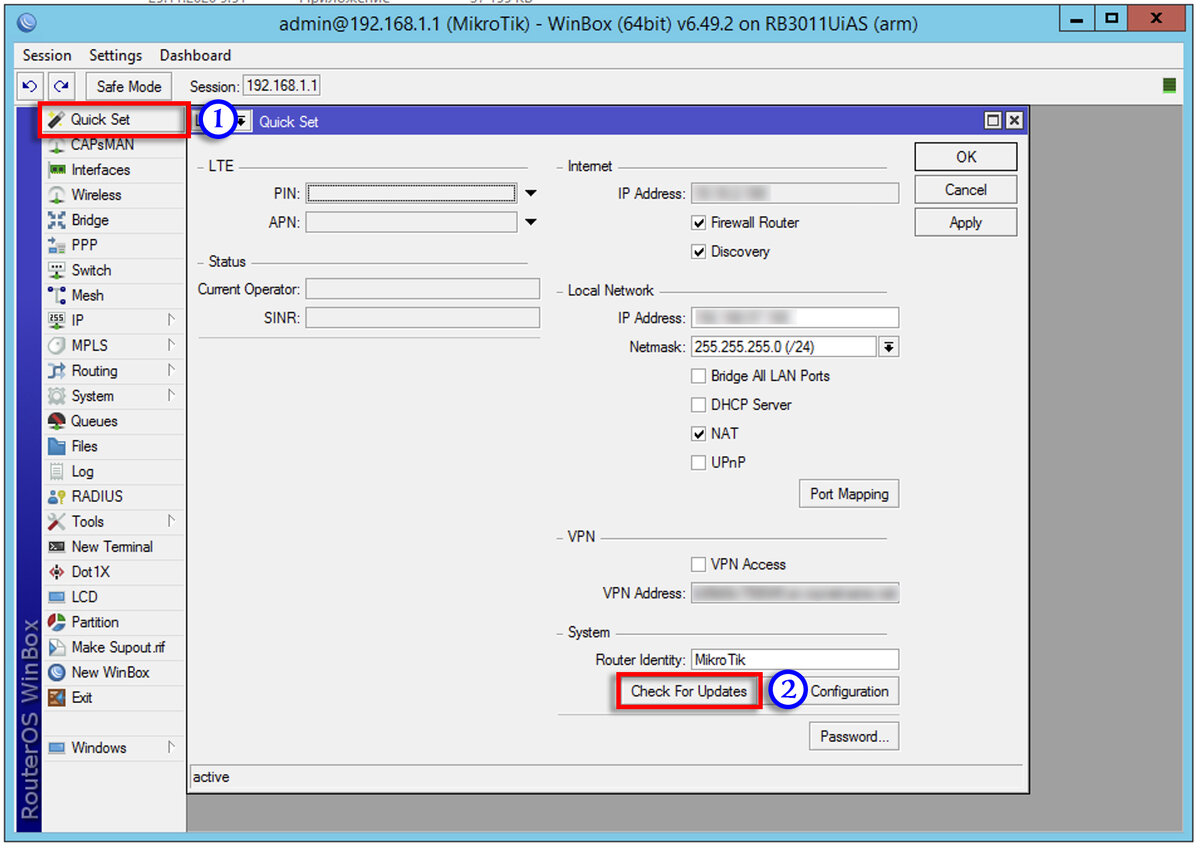Open PPP menu entry
1200x850 pixels.
coord(84,245)
